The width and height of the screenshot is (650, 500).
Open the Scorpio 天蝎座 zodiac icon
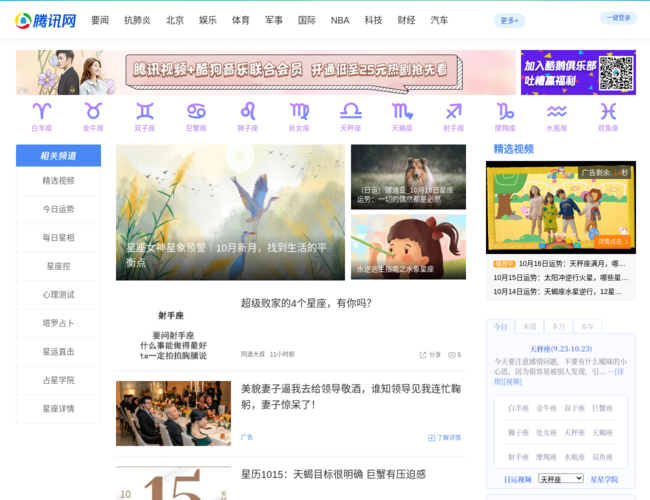(402, 117)
